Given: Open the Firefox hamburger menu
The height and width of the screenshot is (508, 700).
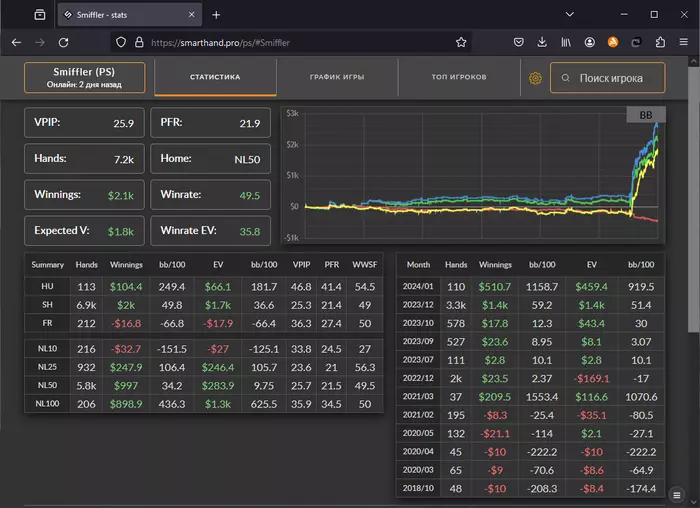Looking at the screenshot, I should (x=683, y=42).
